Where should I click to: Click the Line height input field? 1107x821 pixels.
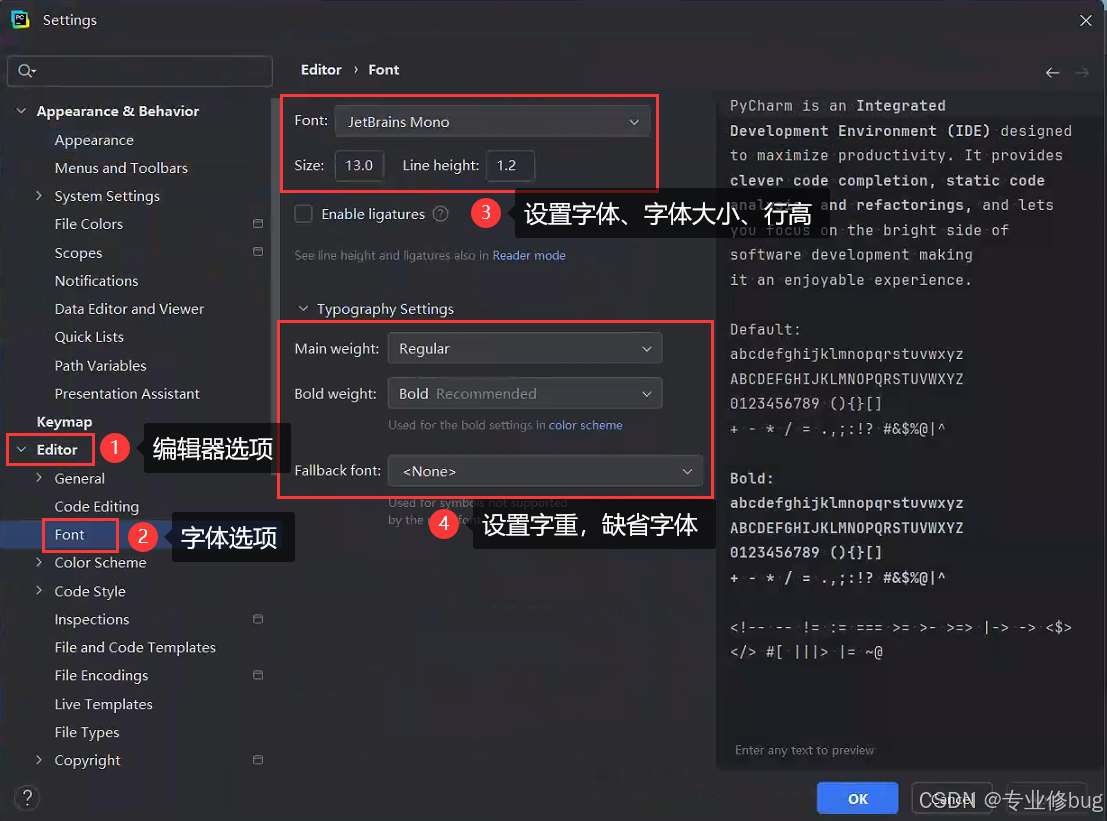(x=510, y=166)
